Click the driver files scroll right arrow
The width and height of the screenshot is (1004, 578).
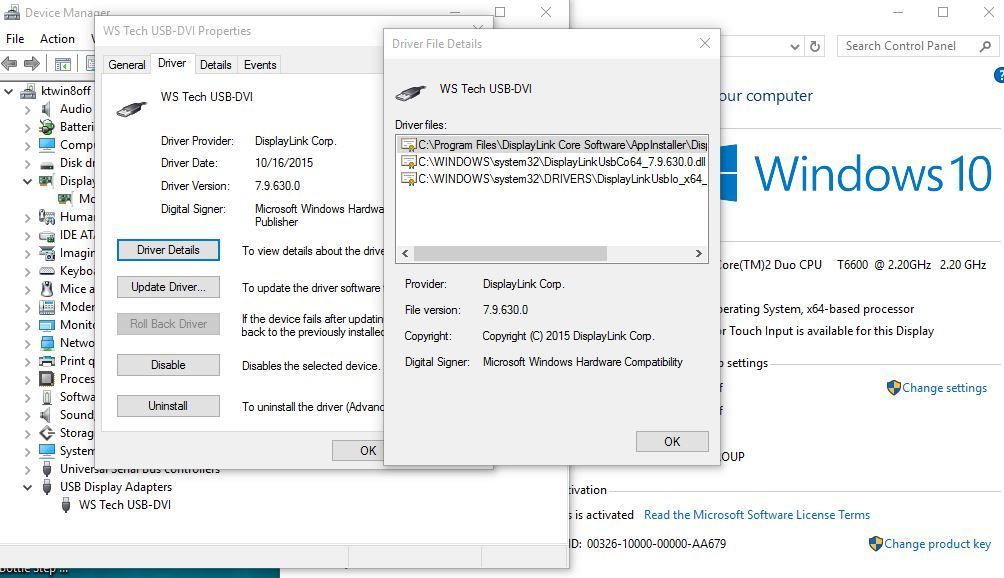coord(699,253)
